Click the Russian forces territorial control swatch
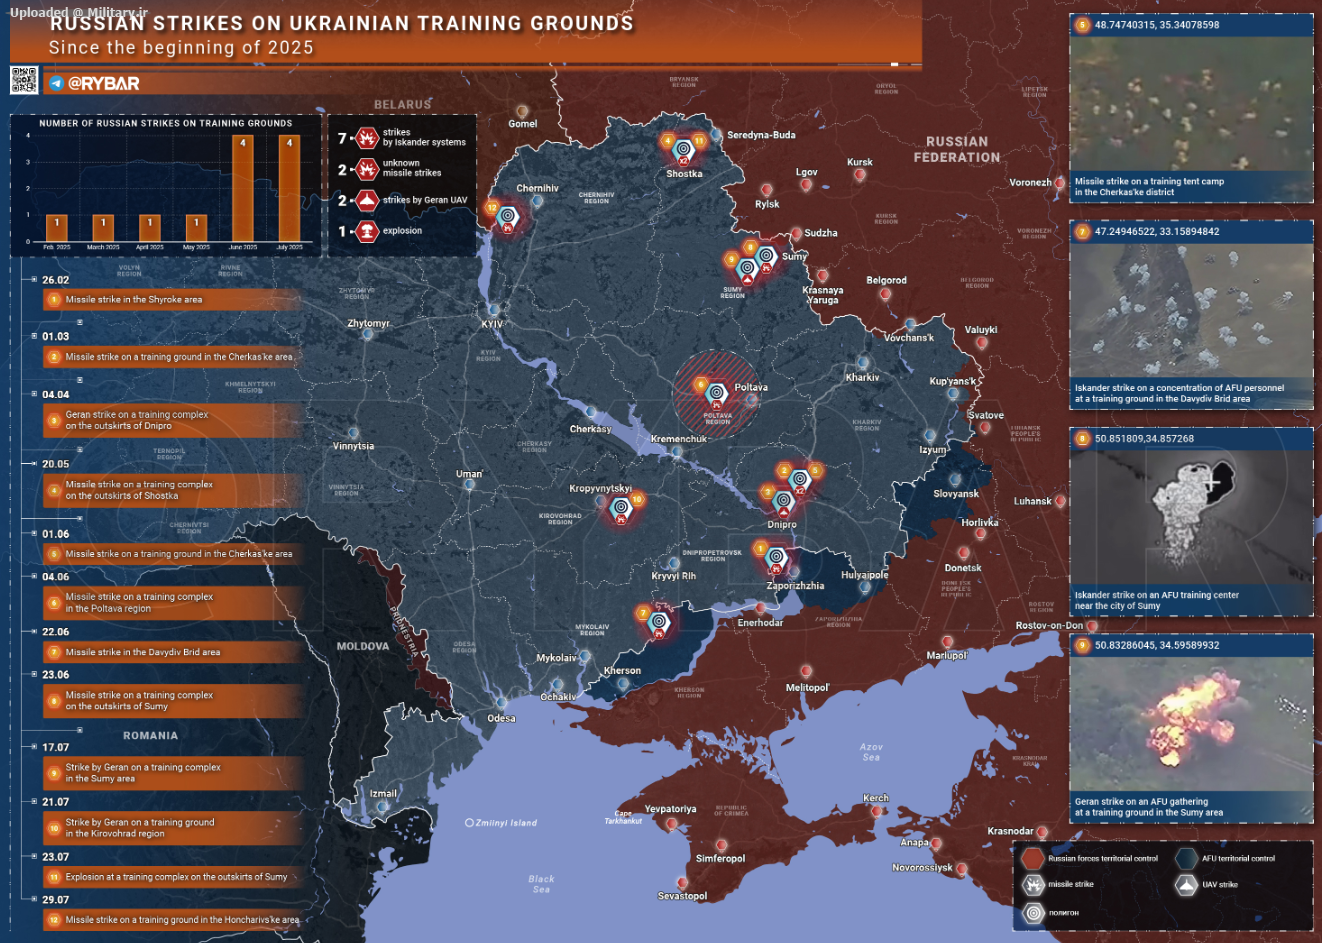The image size is (1322, 943). 1033,858
